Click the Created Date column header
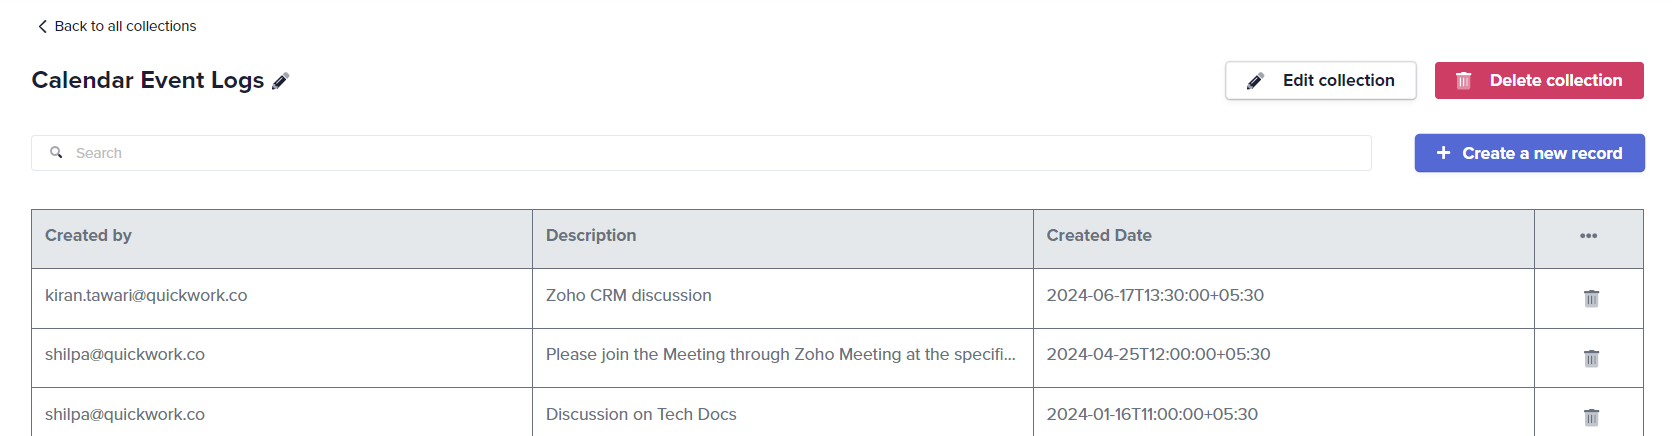The image size is (1673, 436). coord(1099,236)
